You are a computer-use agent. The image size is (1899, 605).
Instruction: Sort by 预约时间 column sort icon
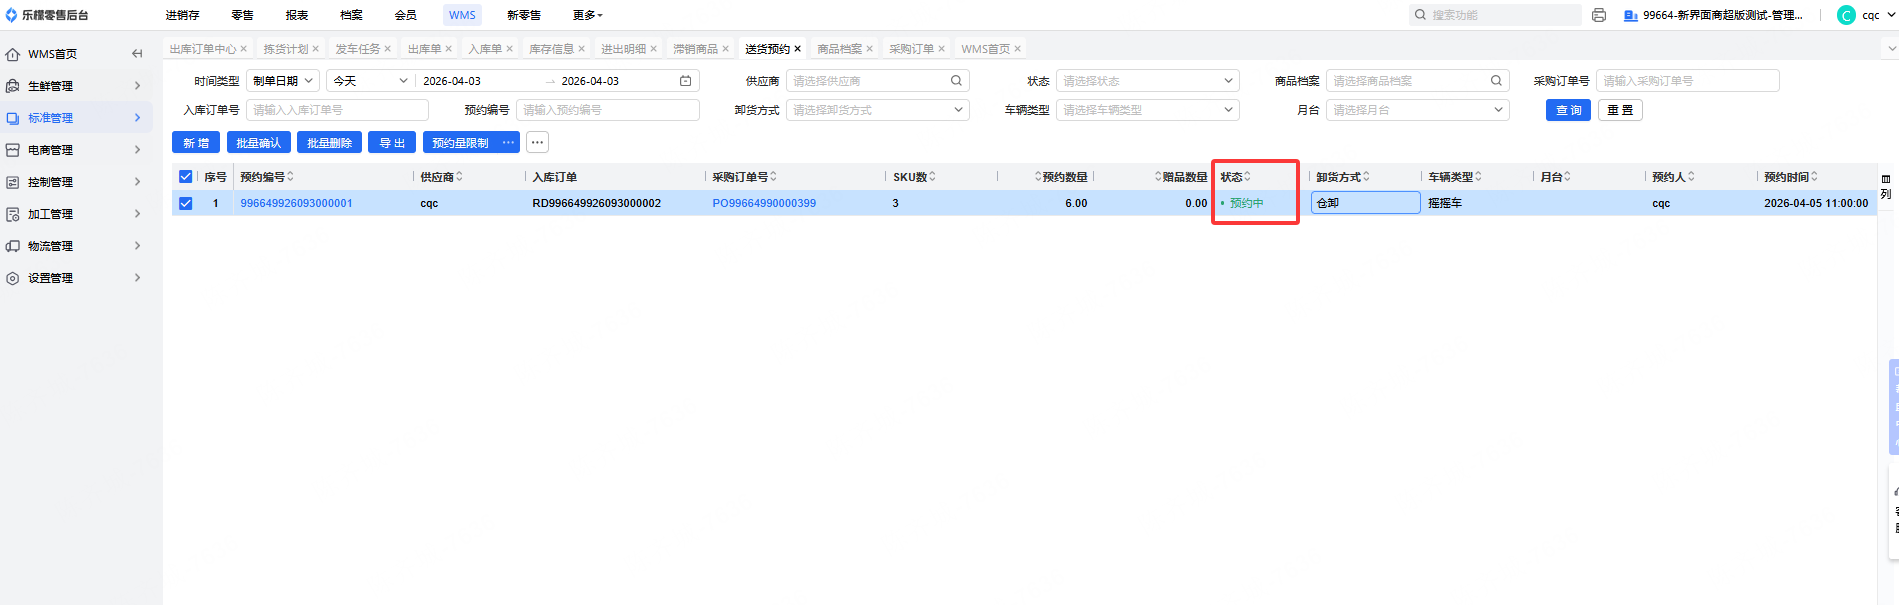(x=1815, y=177)
